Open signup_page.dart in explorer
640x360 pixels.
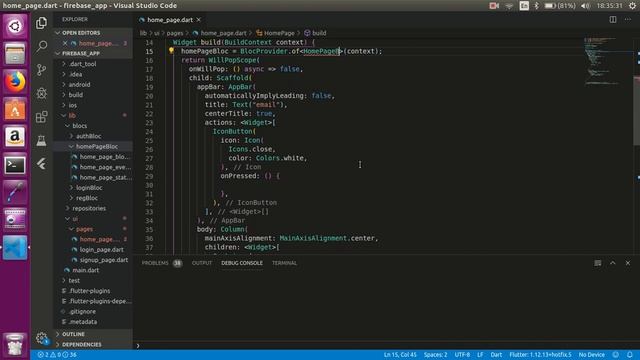[x=104, y=260]
